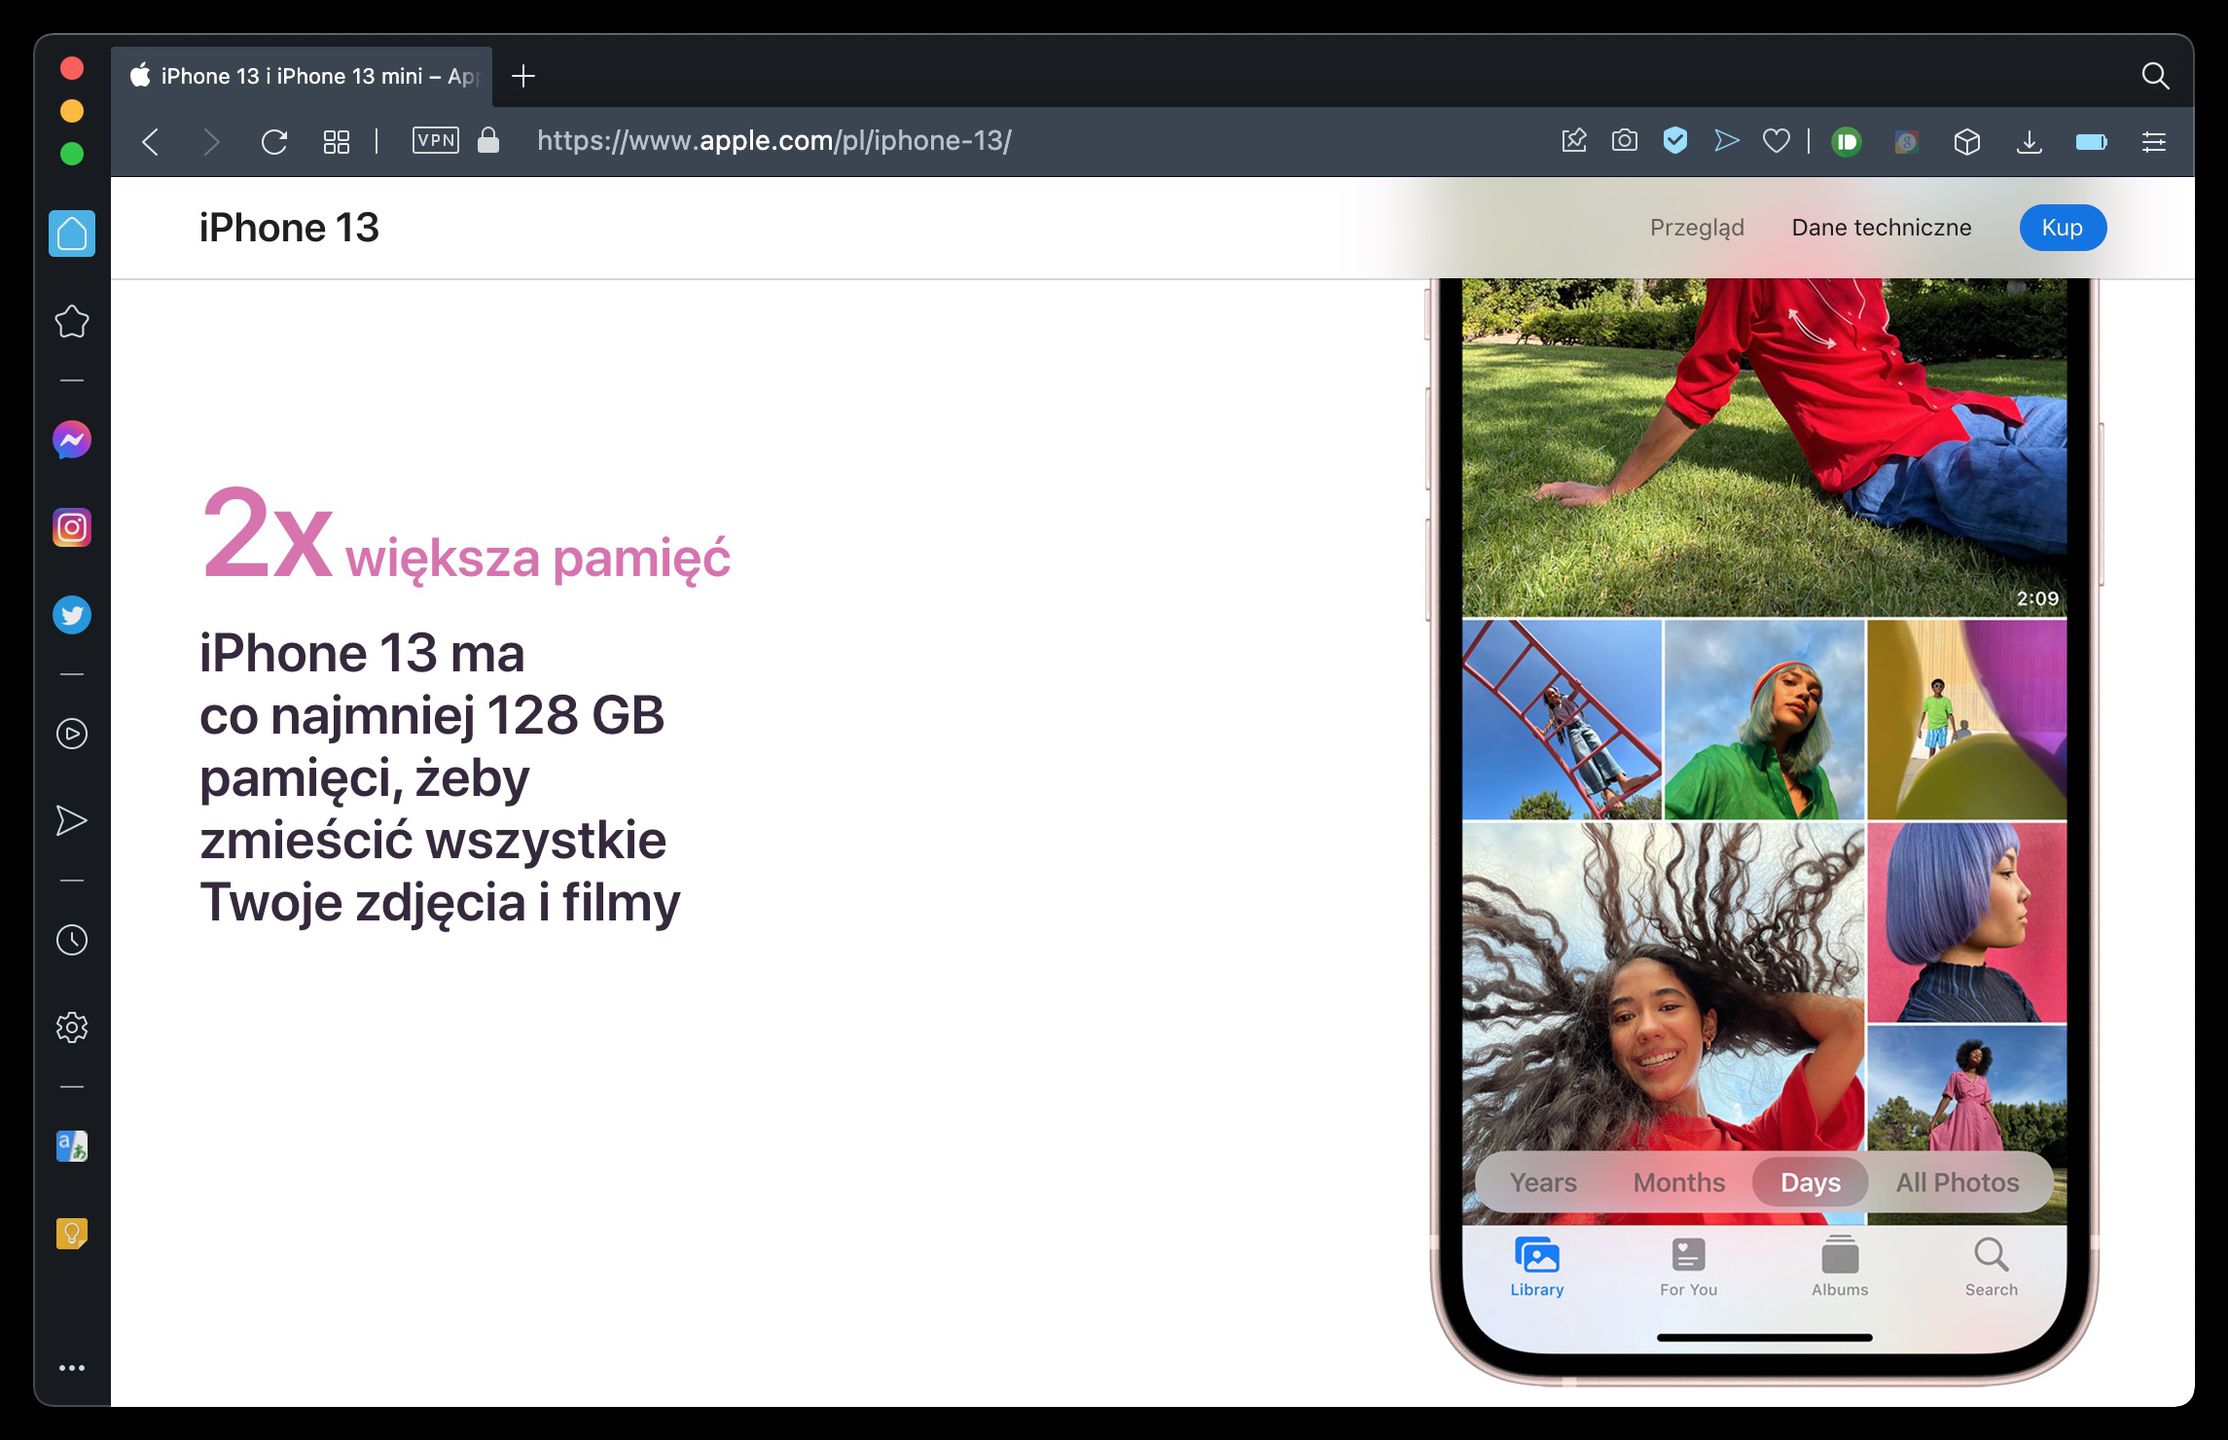
Task: Open the sidebar player icon
Action: [x=72, y=734]
